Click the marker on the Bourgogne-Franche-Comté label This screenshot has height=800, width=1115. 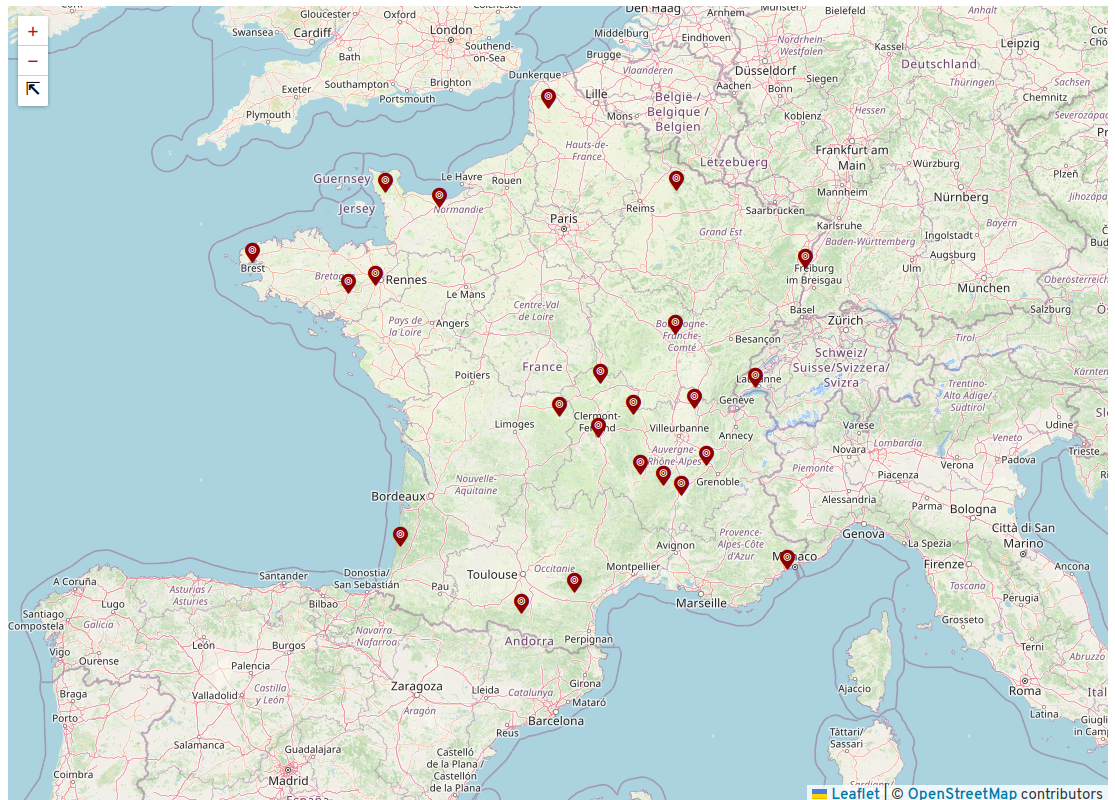click(676, 325)
